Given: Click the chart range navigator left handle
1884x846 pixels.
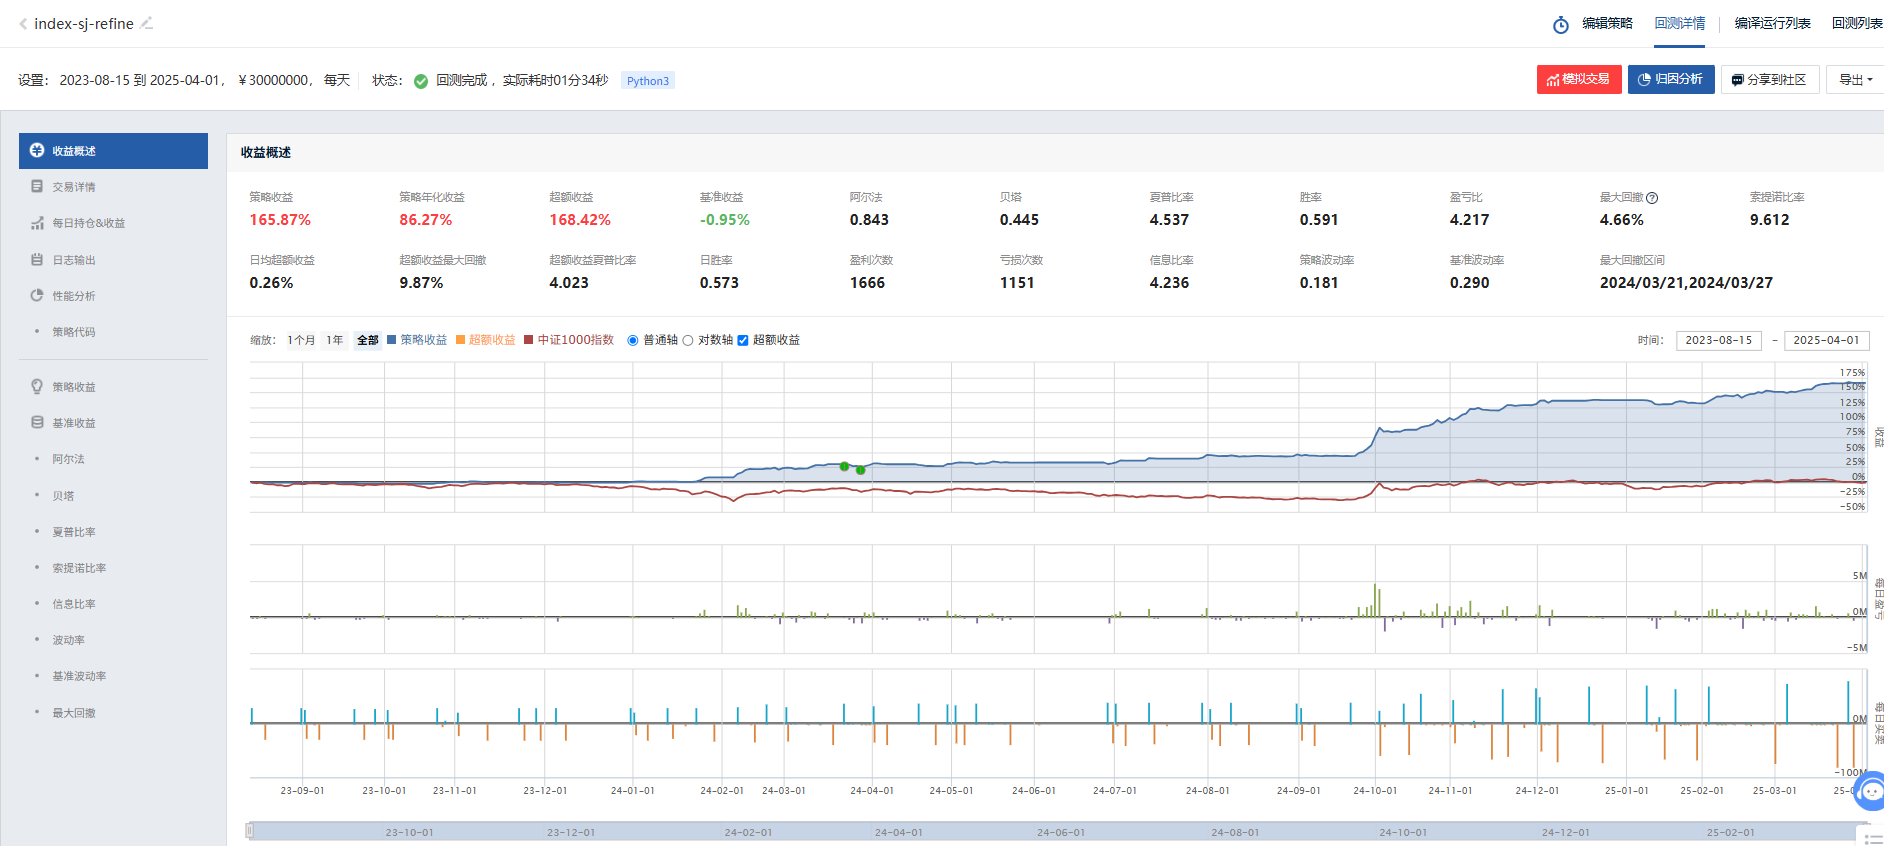Looking at the screenshot, I should tap(250, 831).
